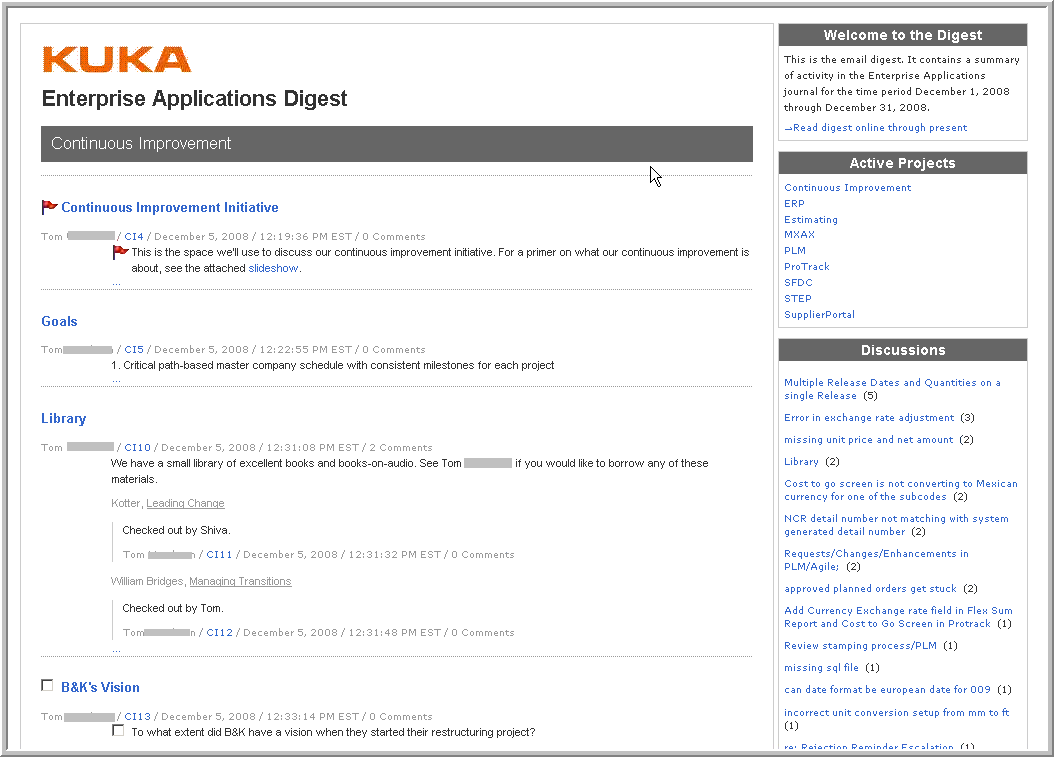The image size is (1054, 757).
Task: Expand ellipsis under Library entry
Action: pos(116,650)
